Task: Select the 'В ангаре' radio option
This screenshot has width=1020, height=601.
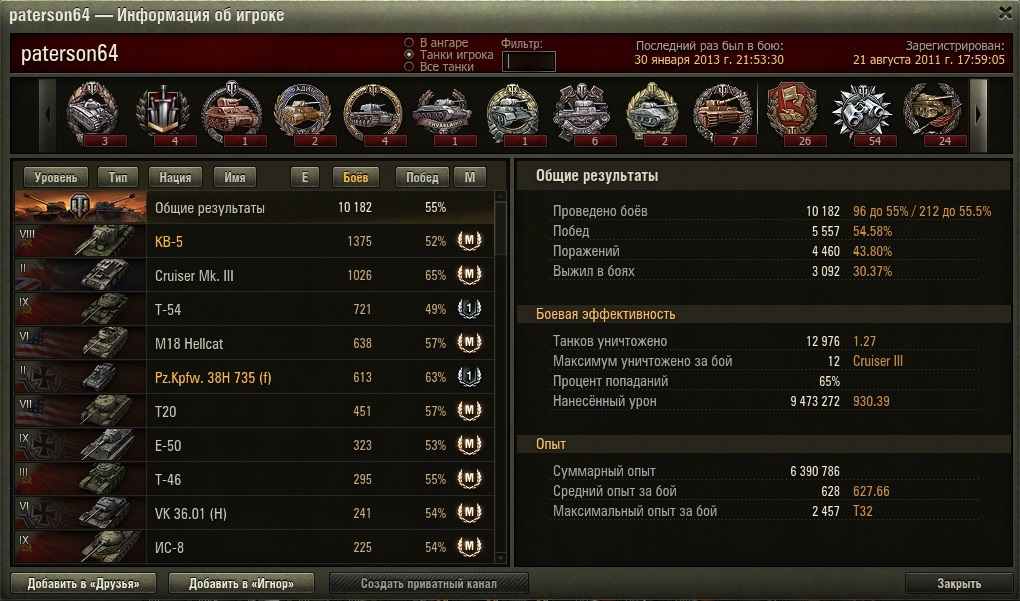Action: 409,43
